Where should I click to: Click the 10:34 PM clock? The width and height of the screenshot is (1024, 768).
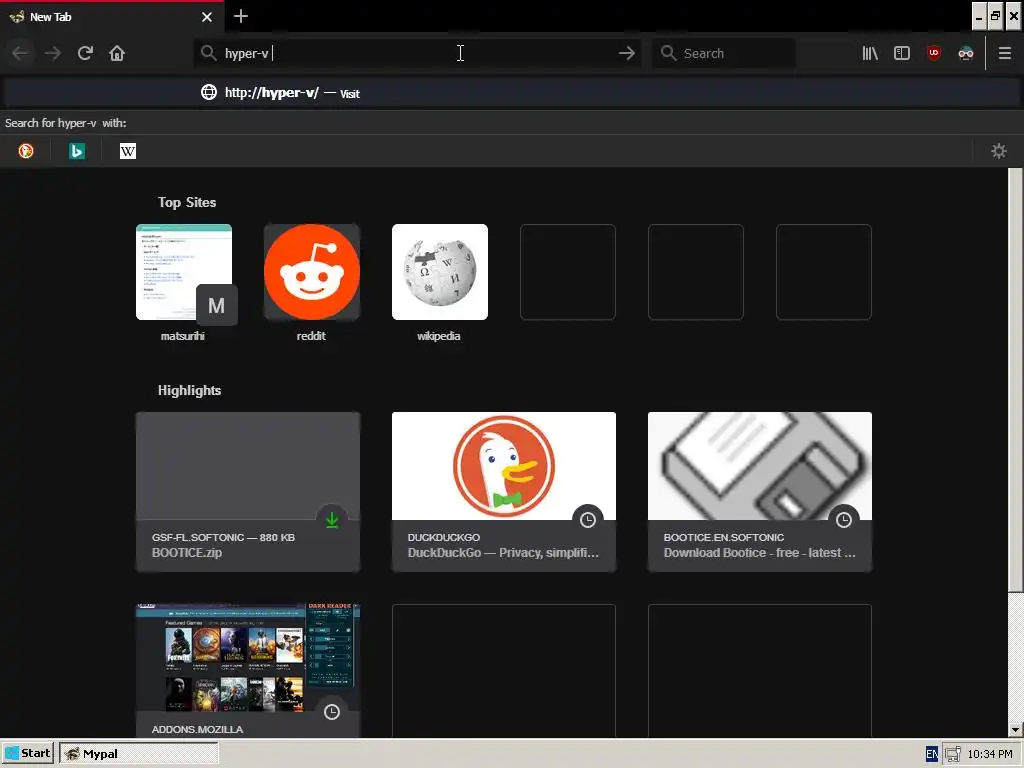(990, 754)
